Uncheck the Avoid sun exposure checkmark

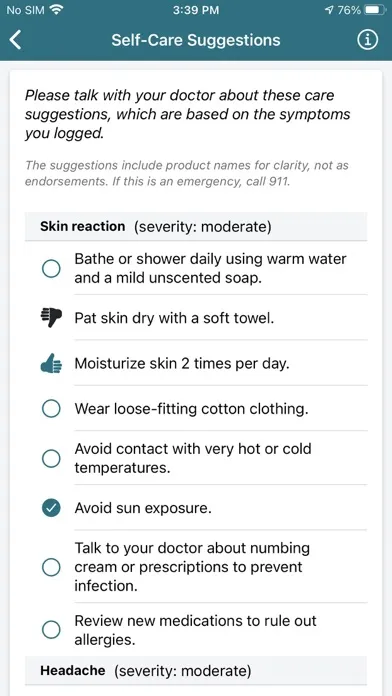point(51,508)
